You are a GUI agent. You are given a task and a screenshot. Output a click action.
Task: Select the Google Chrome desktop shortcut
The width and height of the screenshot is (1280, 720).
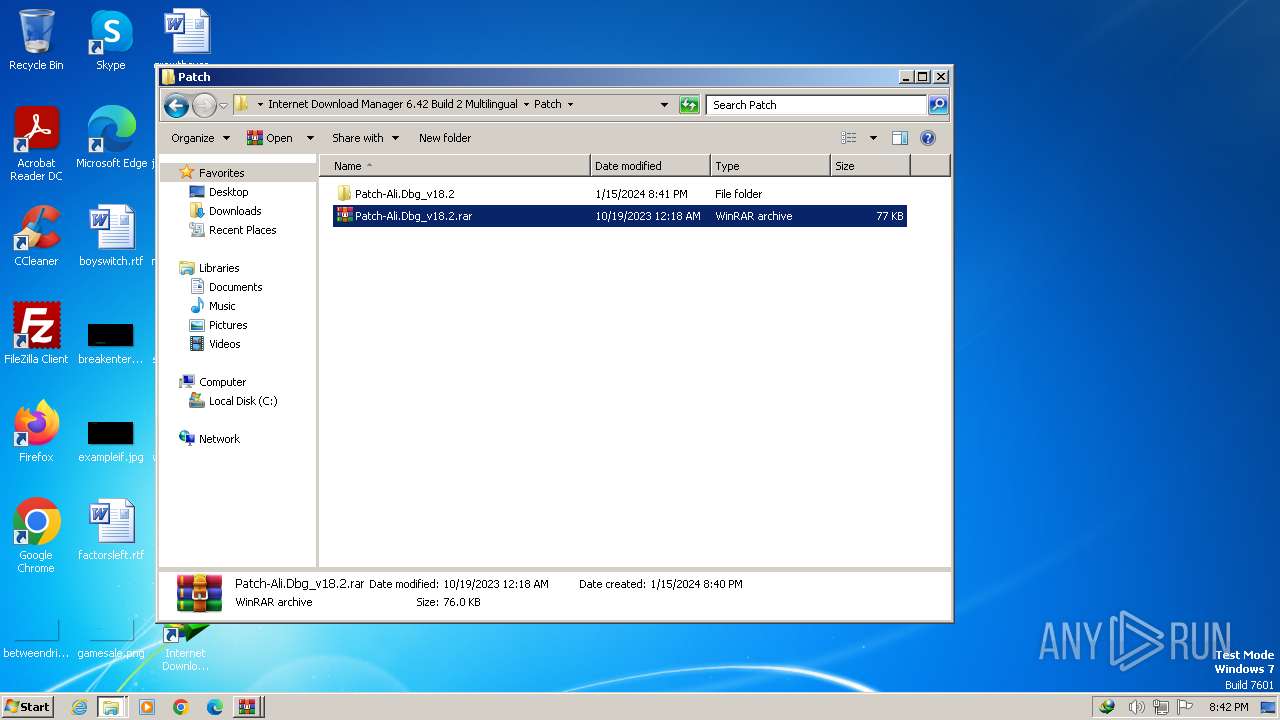pyautogui.click(x=36, y=536)
